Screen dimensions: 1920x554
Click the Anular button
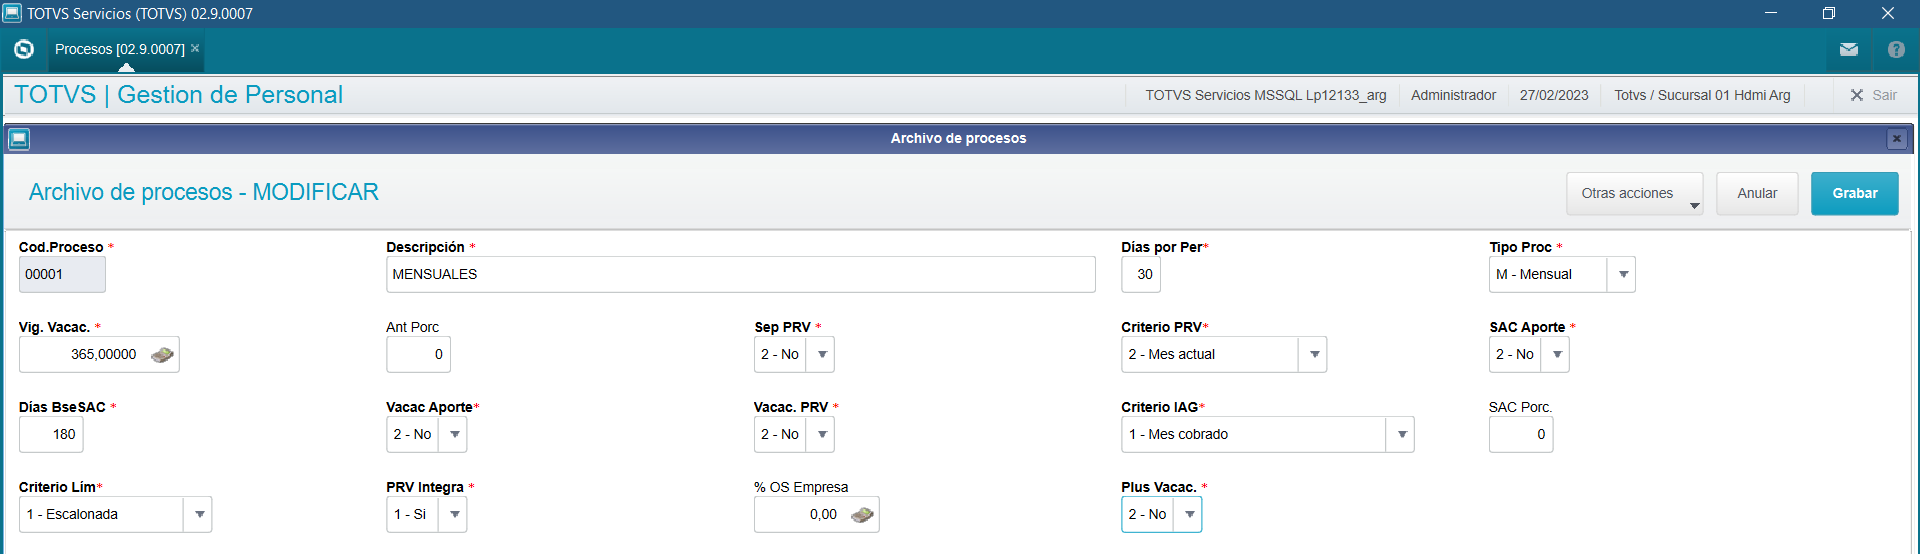pyautogui.click(x=1757, y=193)
